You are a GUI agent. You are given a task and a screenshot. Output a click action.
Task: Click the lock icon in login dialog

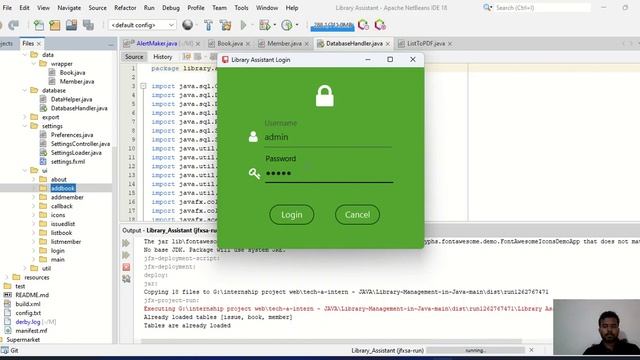click(324, 96)
